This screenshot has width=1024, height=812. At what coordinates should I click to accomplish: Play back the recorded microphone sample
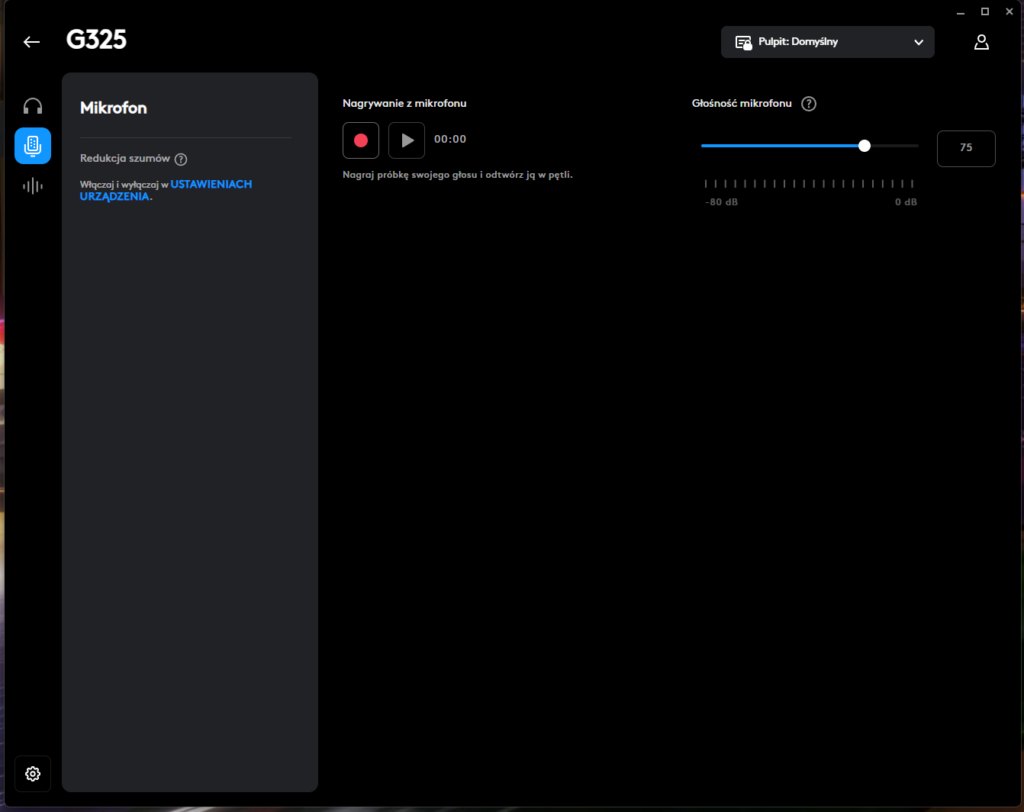pyautogui.click(x=407, y=140)
